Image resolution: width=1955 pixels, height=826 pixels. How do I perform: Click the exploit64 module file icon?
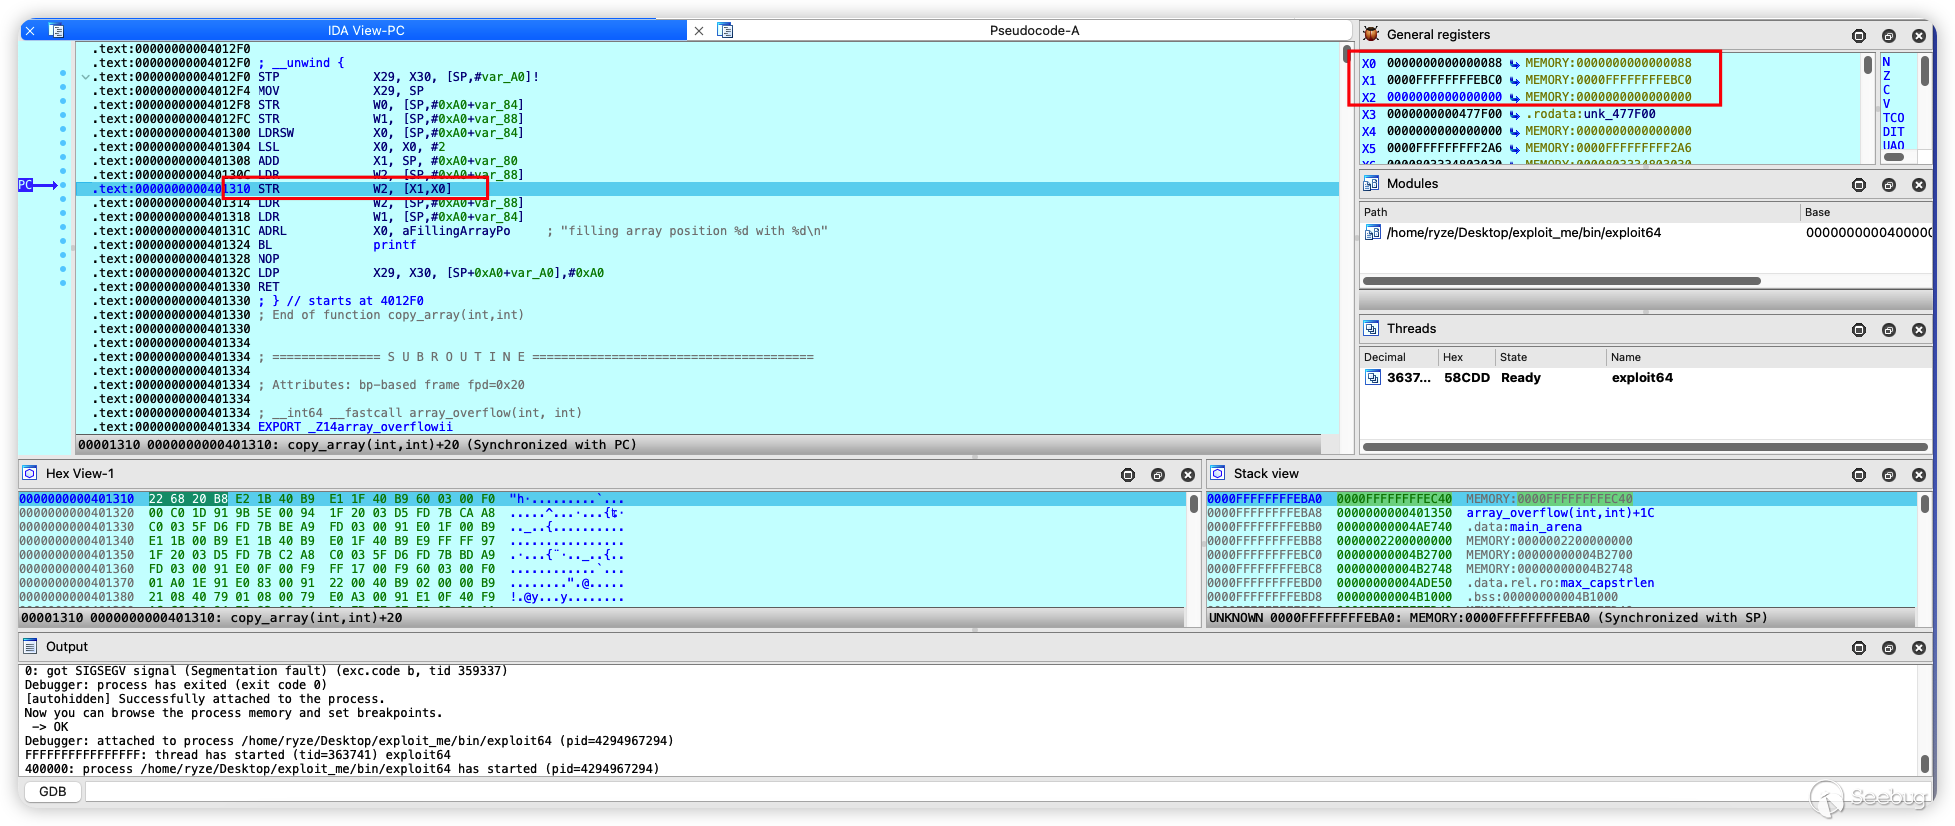1373,233
